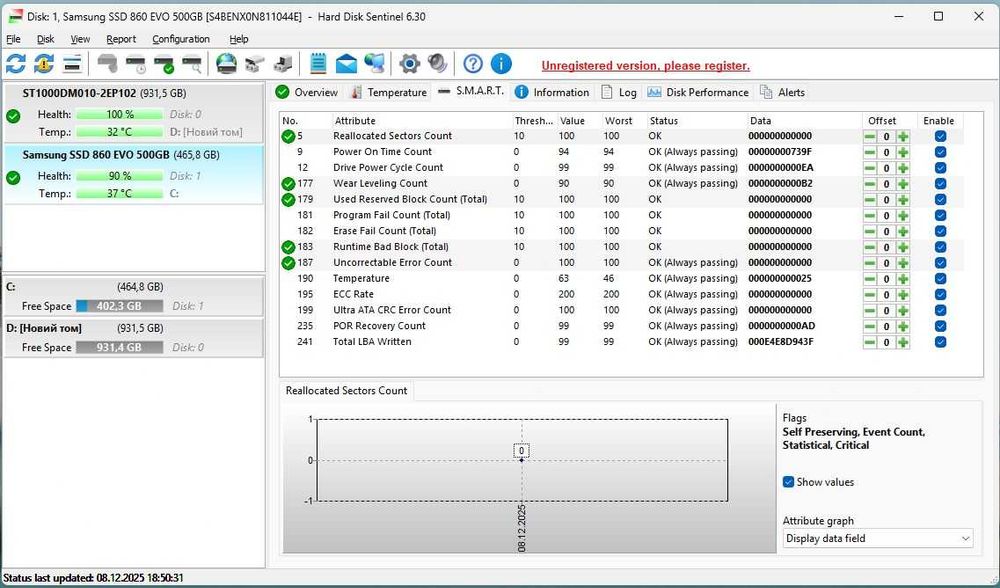Click the globe disk toolbar icon

point(226,64)
